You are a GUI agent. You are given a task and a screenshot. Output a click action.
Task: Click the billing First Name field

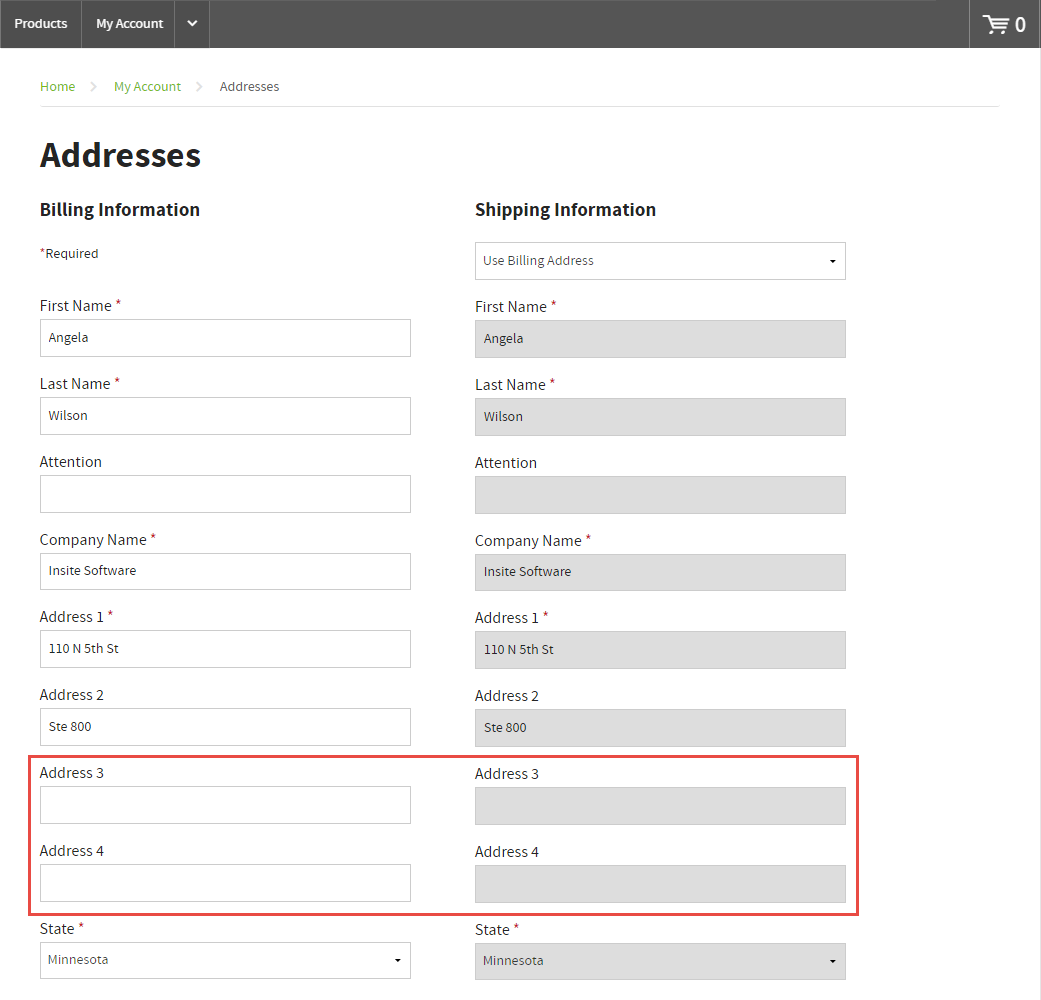click(225, 338)
